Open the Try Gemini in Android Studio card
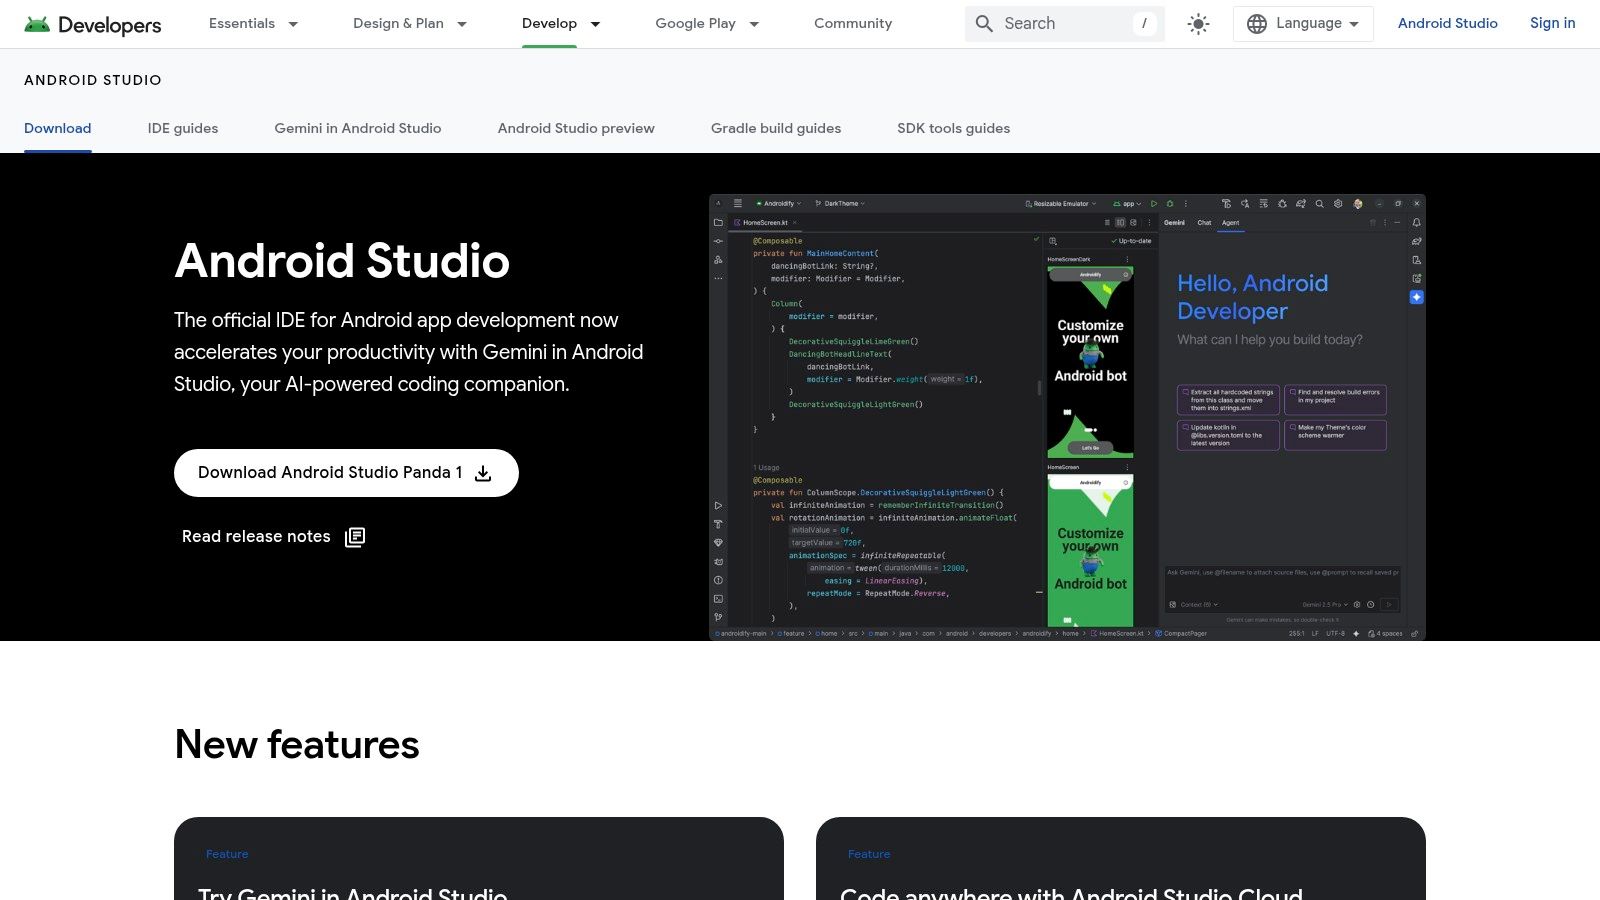 pos(479,859)
